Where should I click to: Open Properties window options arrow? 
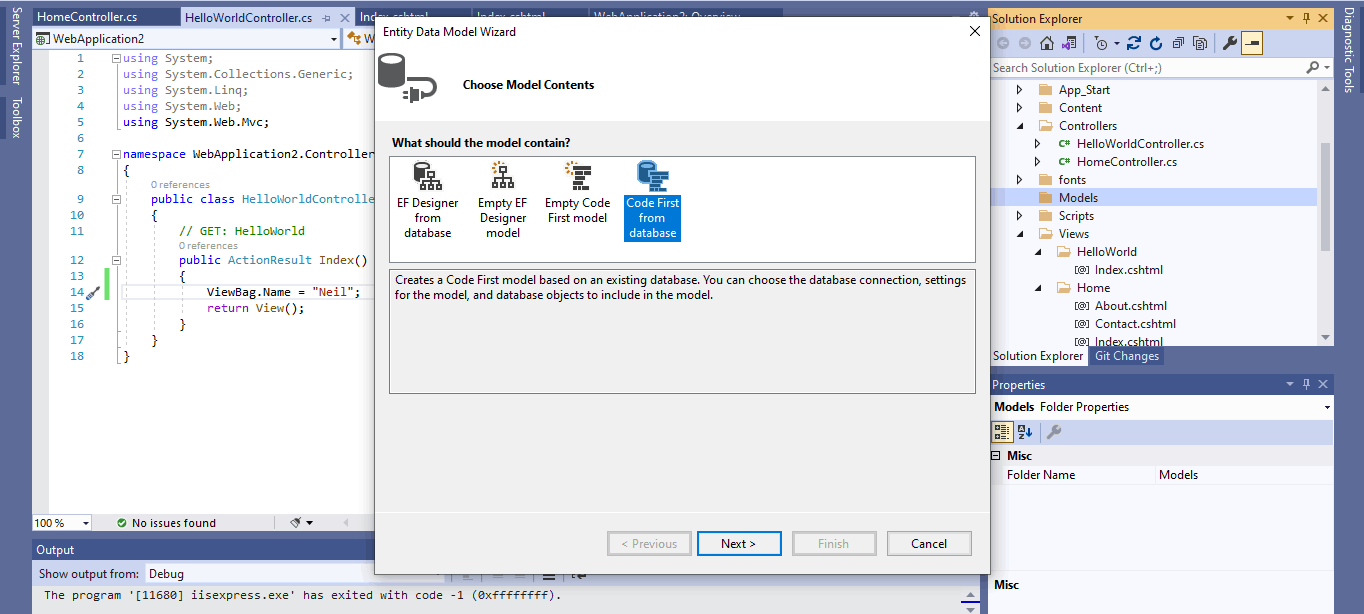point(1289,384)
